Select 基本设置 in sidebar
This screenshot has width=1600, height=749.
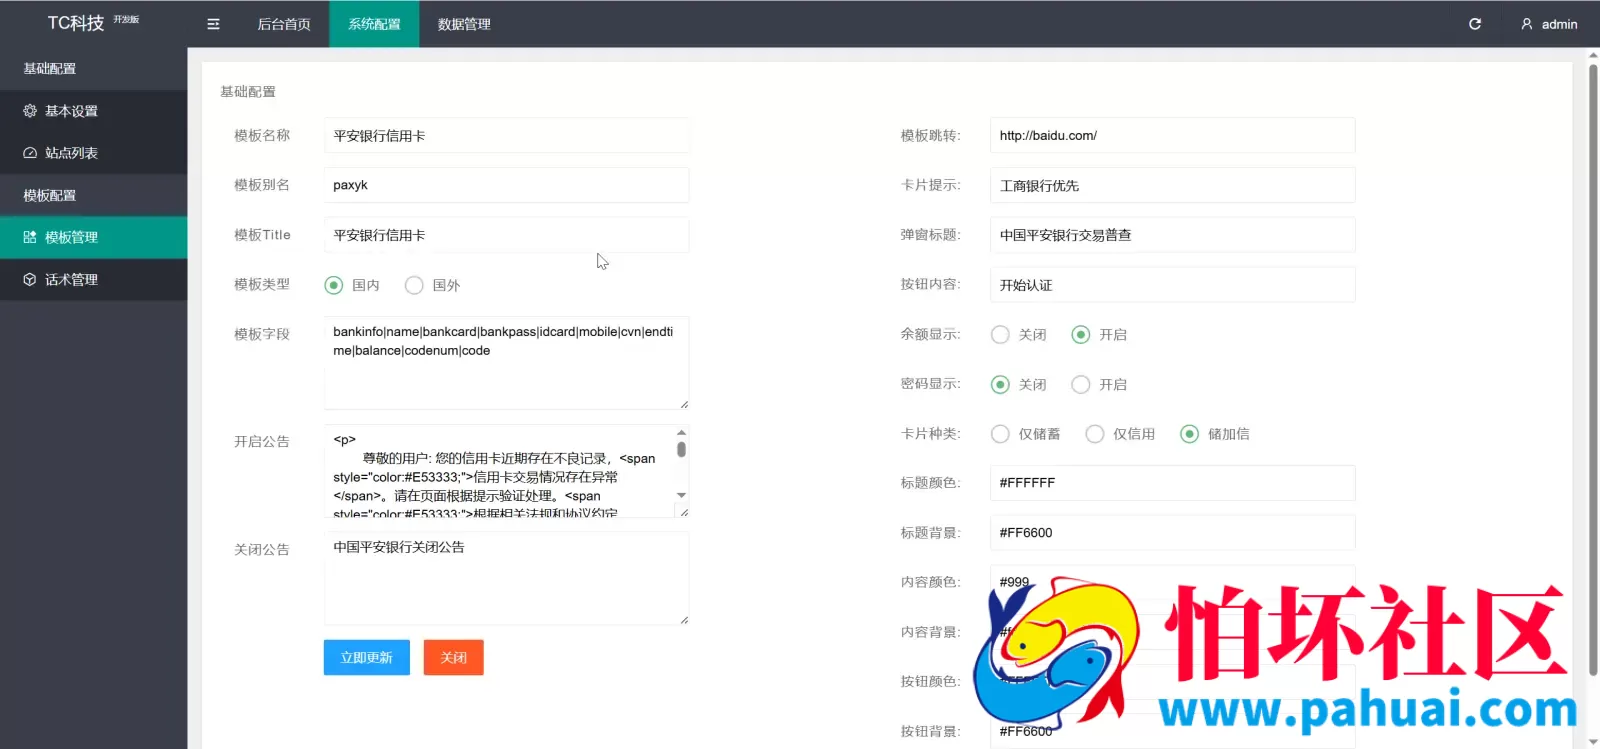coord(93,111)
